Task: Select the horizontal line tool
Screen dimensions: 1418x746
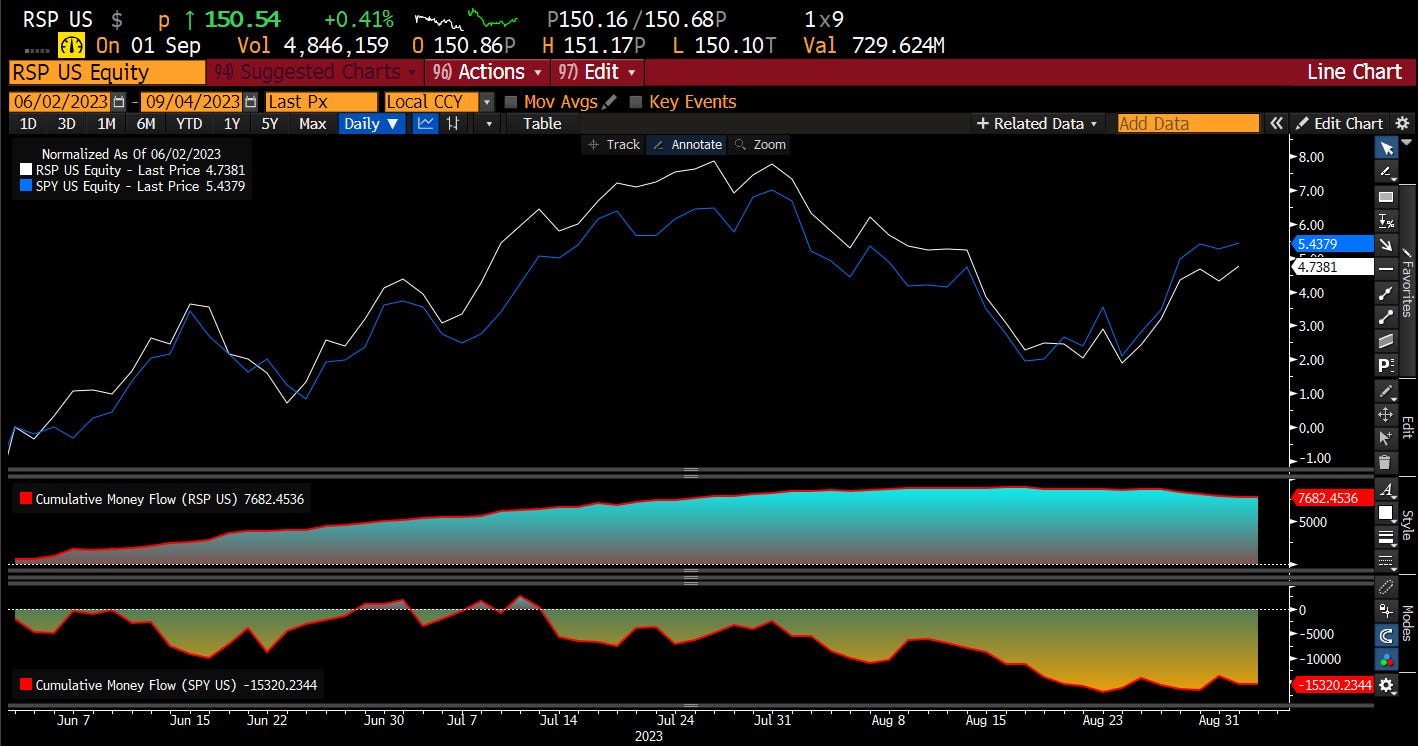Action: tap(1386, 268)
